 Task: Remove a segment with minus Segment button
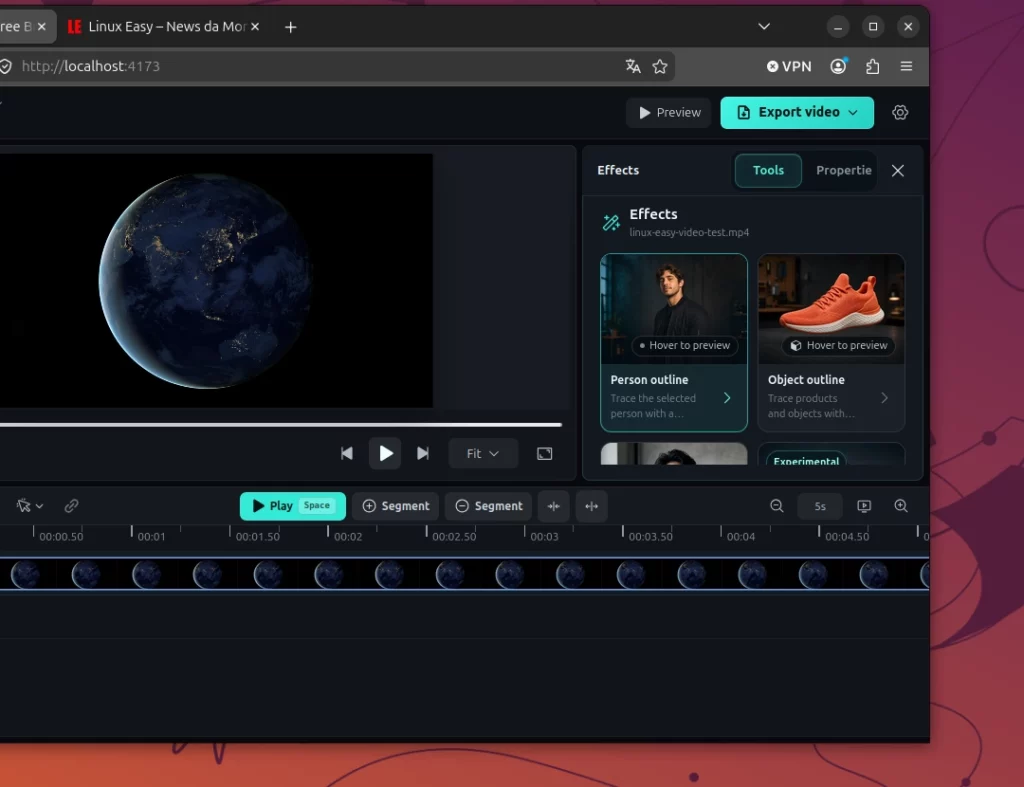488,506
